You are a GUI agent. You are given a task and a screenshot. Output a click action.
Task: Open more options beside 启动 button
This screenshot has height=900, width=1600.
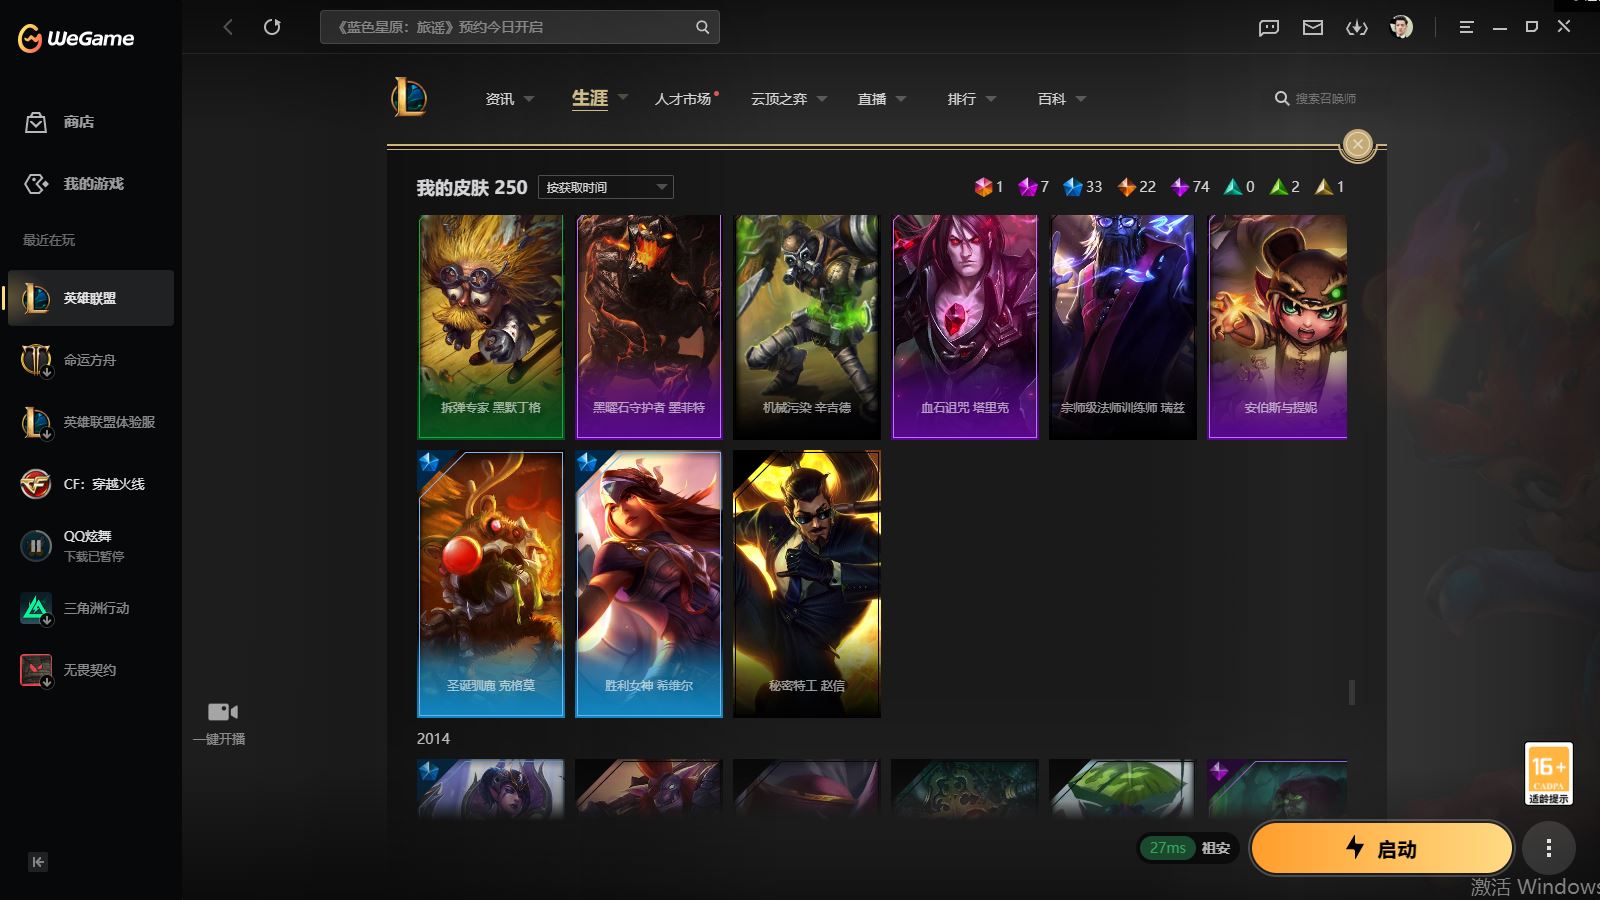[x=1549, y=849]
